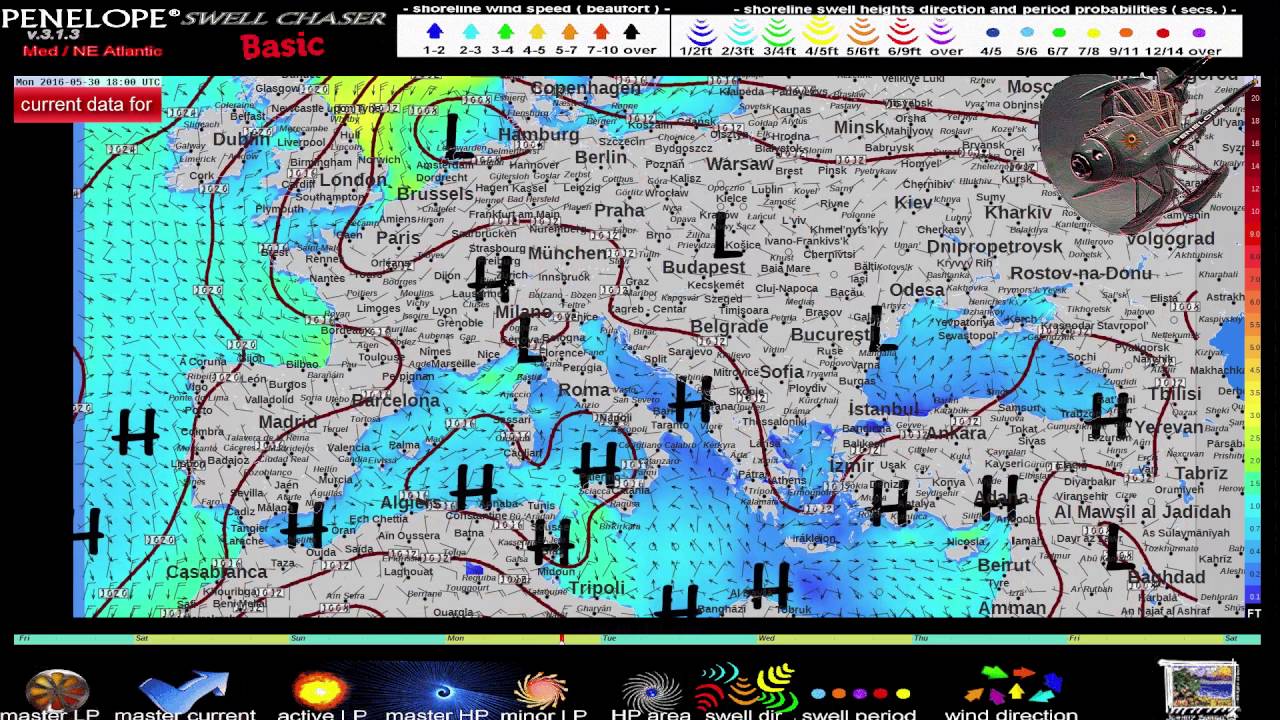Click the purple 'over' swell period dot
Viewport: 1280px width, 720px height.
1199,33
